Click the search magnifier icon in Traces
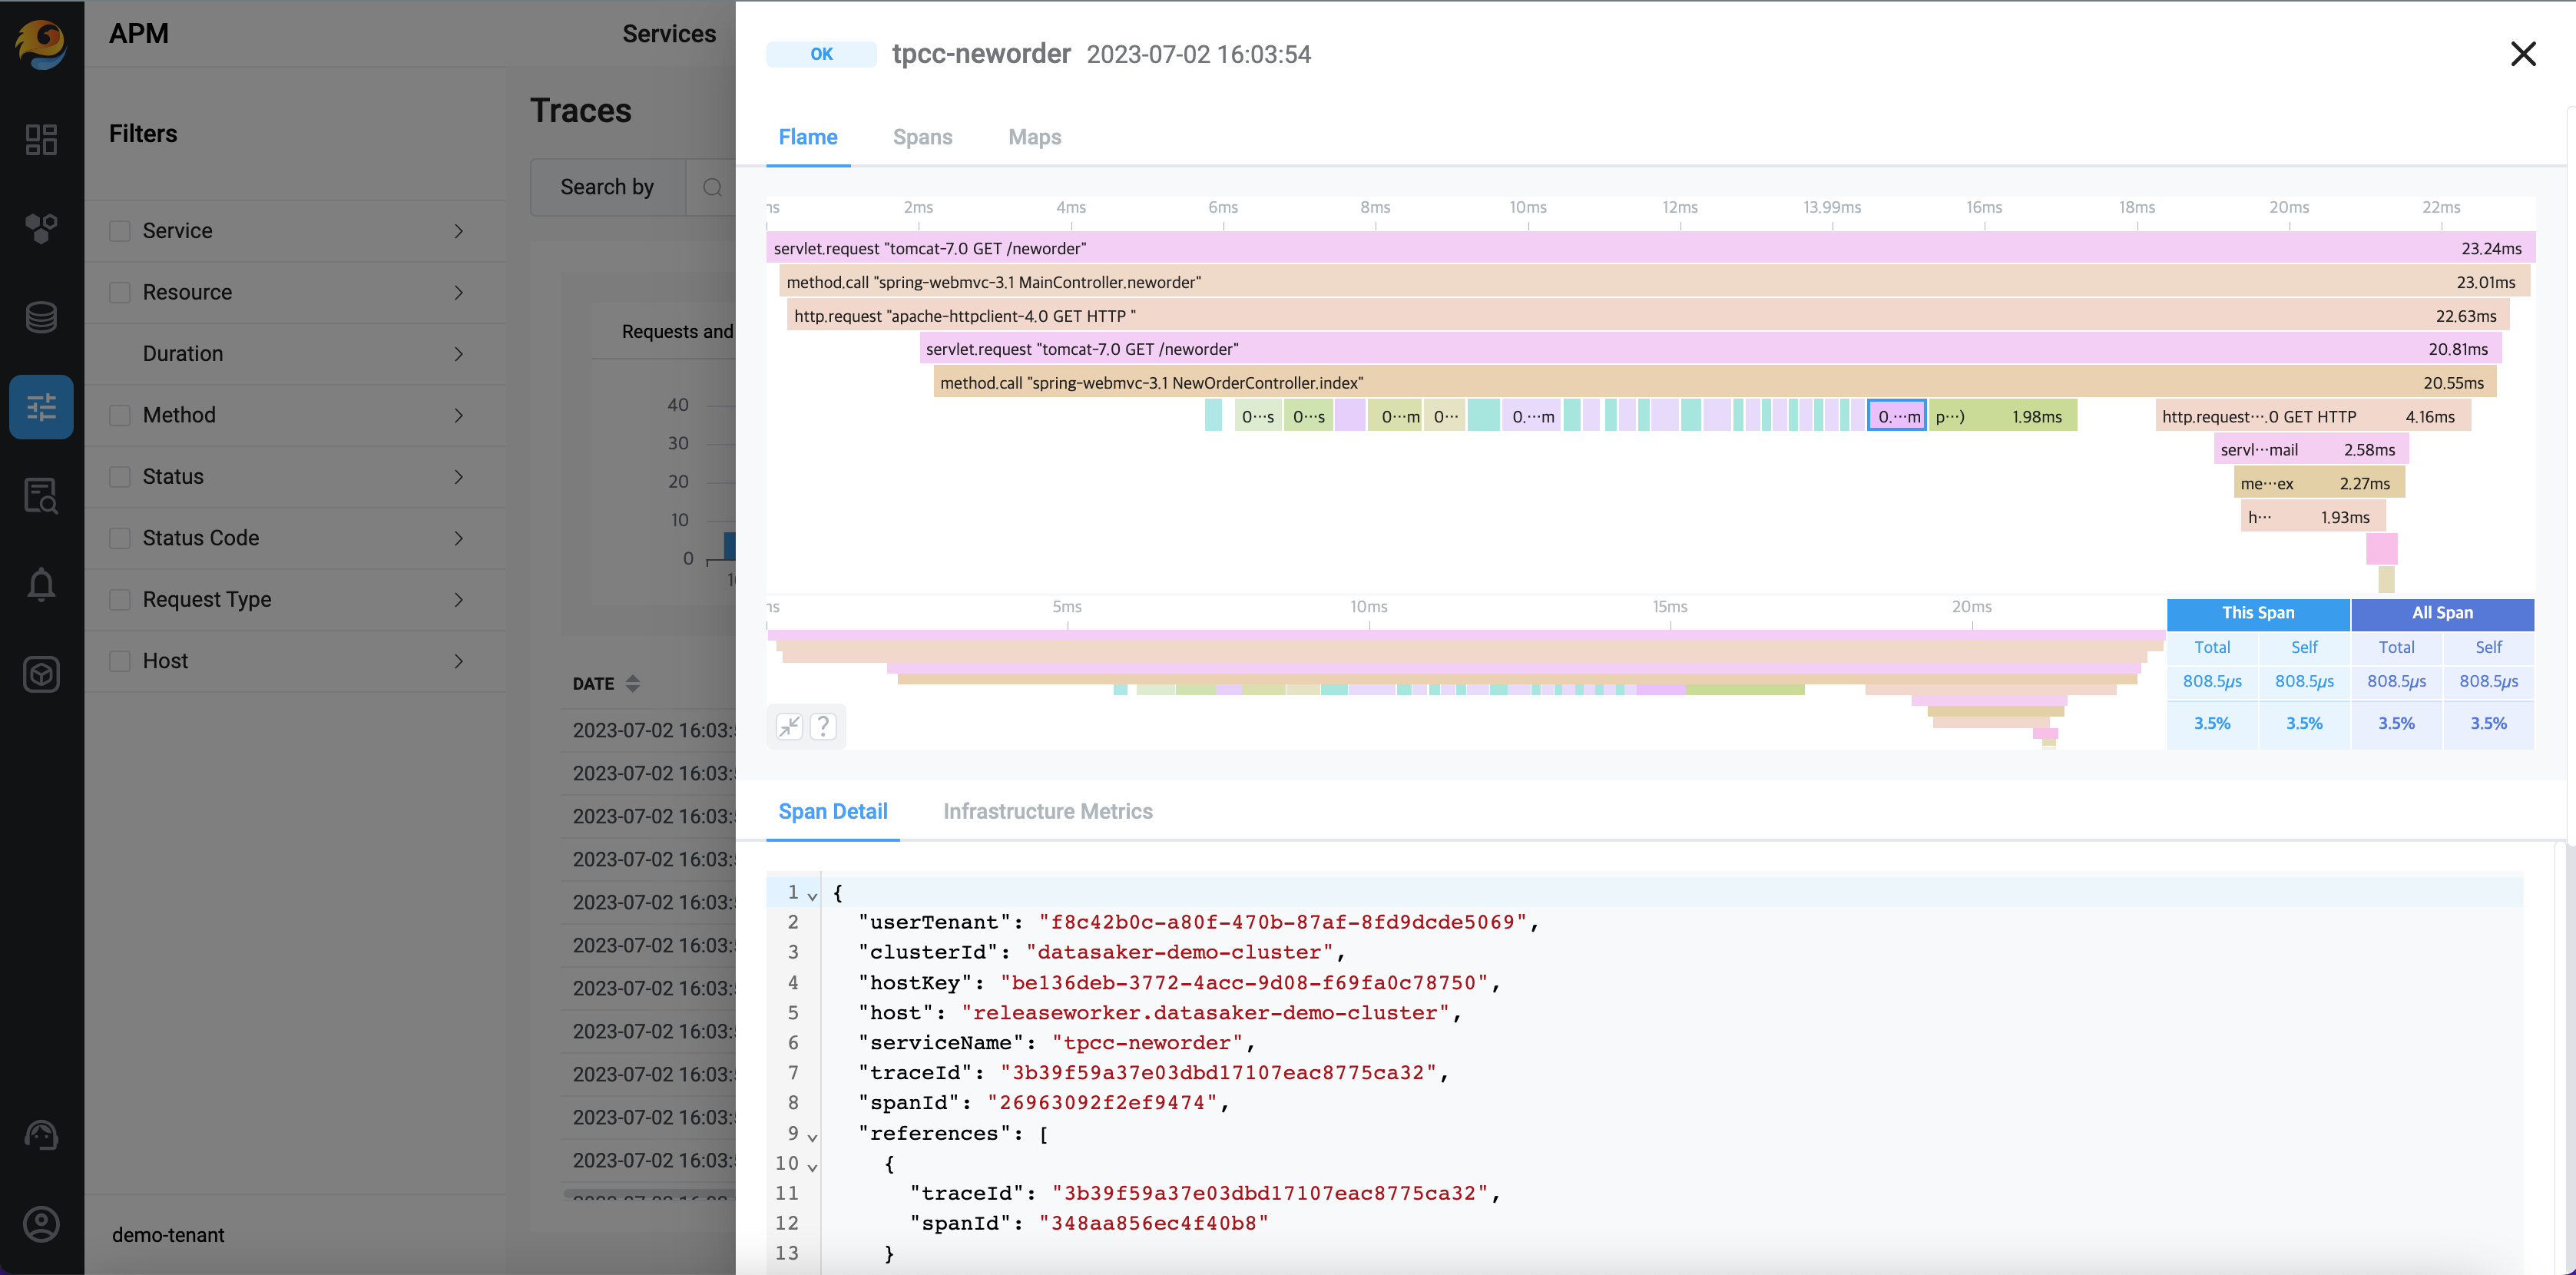2576x1275 pixels. tap(712, 187)
